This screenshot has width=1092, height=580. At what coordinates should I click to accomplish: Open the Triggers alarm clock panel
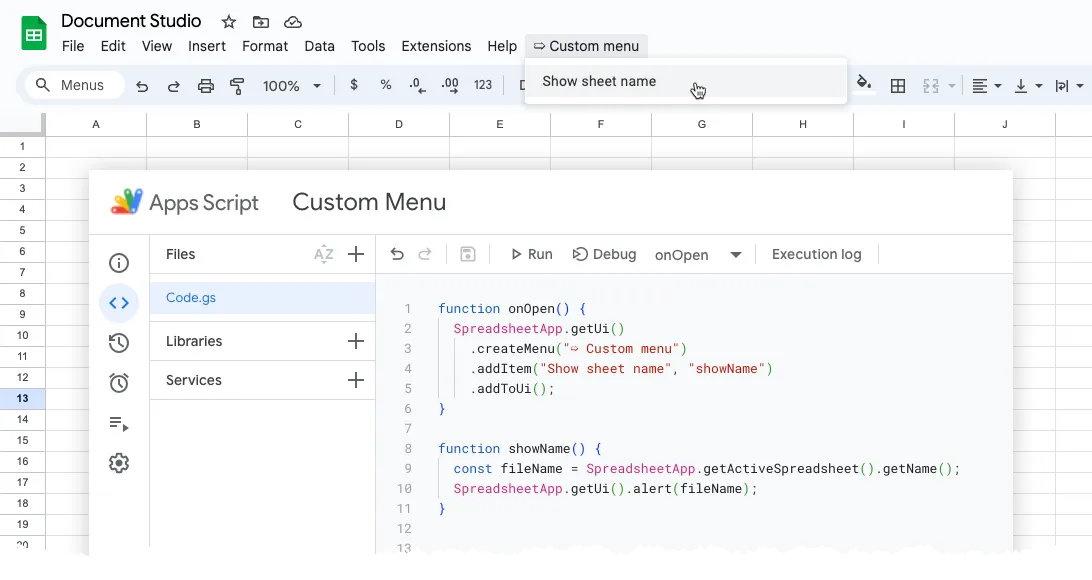pos(119,382)
